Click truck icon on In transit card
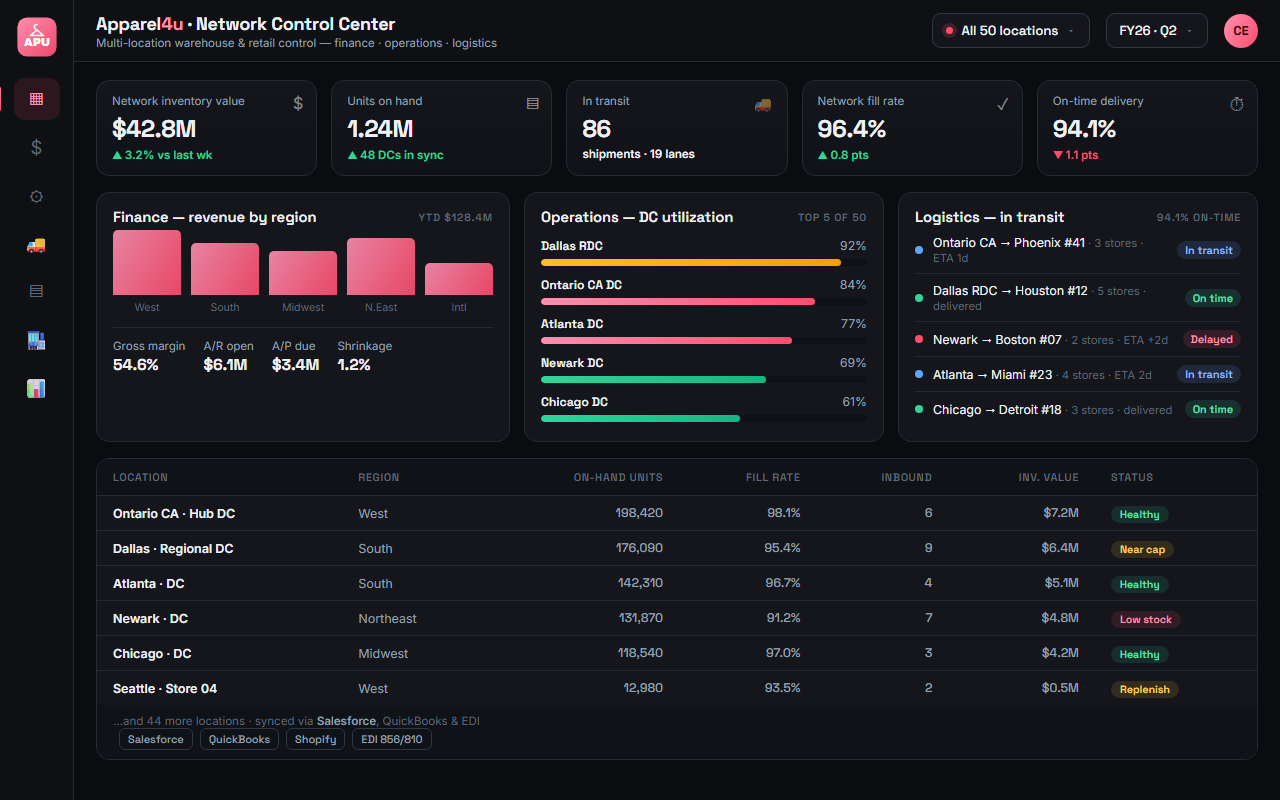 pos(763,103)
